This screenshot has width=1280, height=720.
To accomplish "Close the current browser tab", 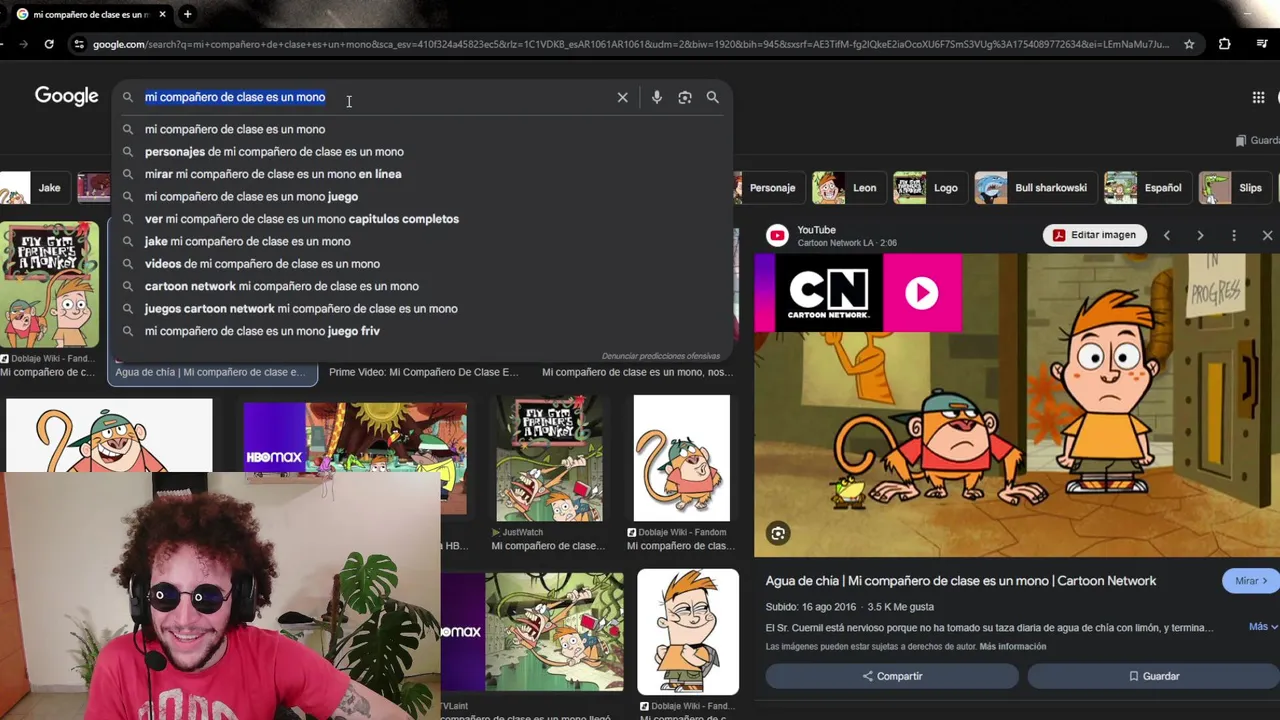I will 162,14.
